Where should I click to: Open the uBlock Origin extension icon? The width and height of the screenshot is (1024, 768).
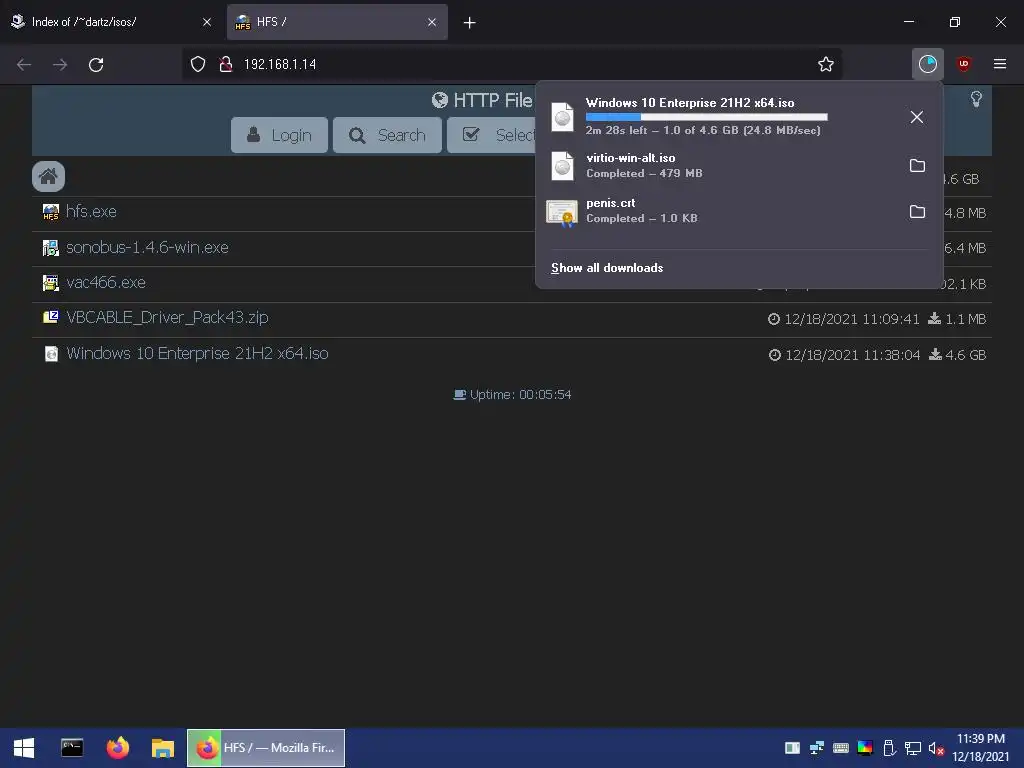tap(963, 64)
